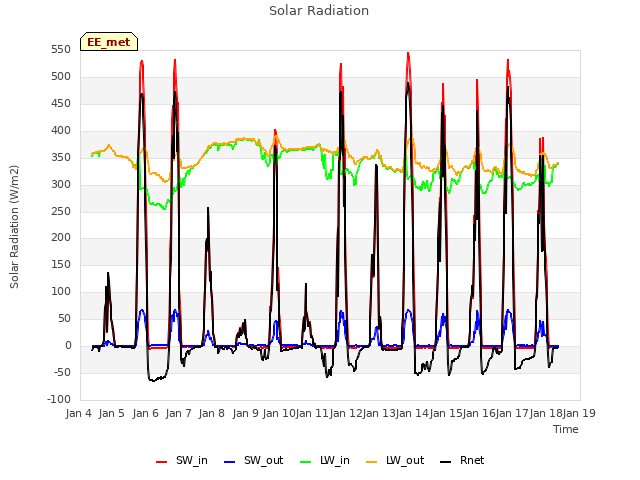The height and width of the screenshot is (480, 640).
Task: Click the 550 y-axis tick label
Action: [x=61, y=50]
